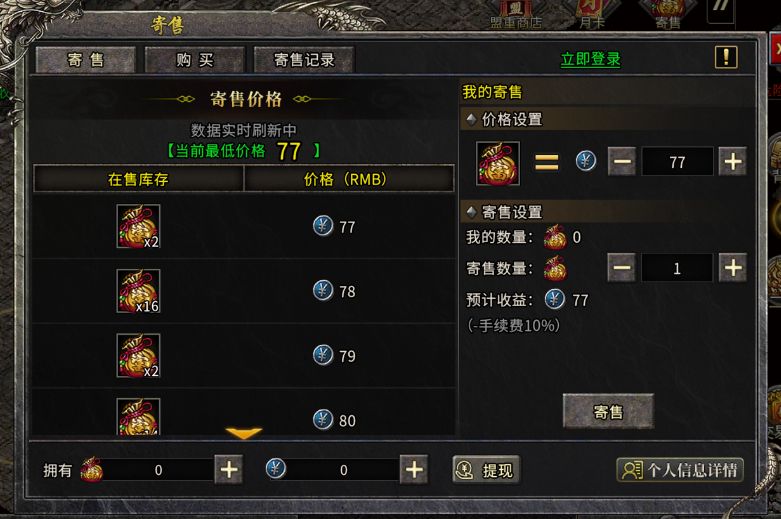Image resolution: width=781 pixels, height=519 pixels.
Task: Select the 寄售 tab at top left
Action: [86, 60]
